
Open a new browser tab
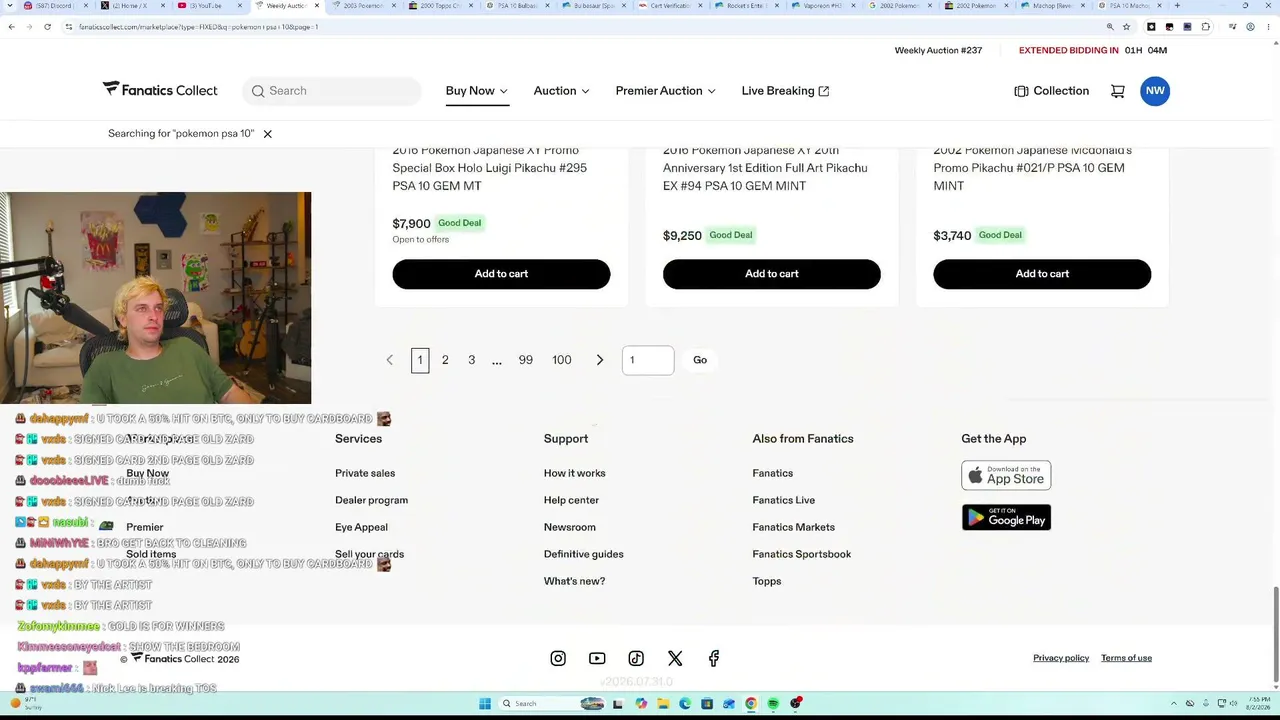(1177, 6)
